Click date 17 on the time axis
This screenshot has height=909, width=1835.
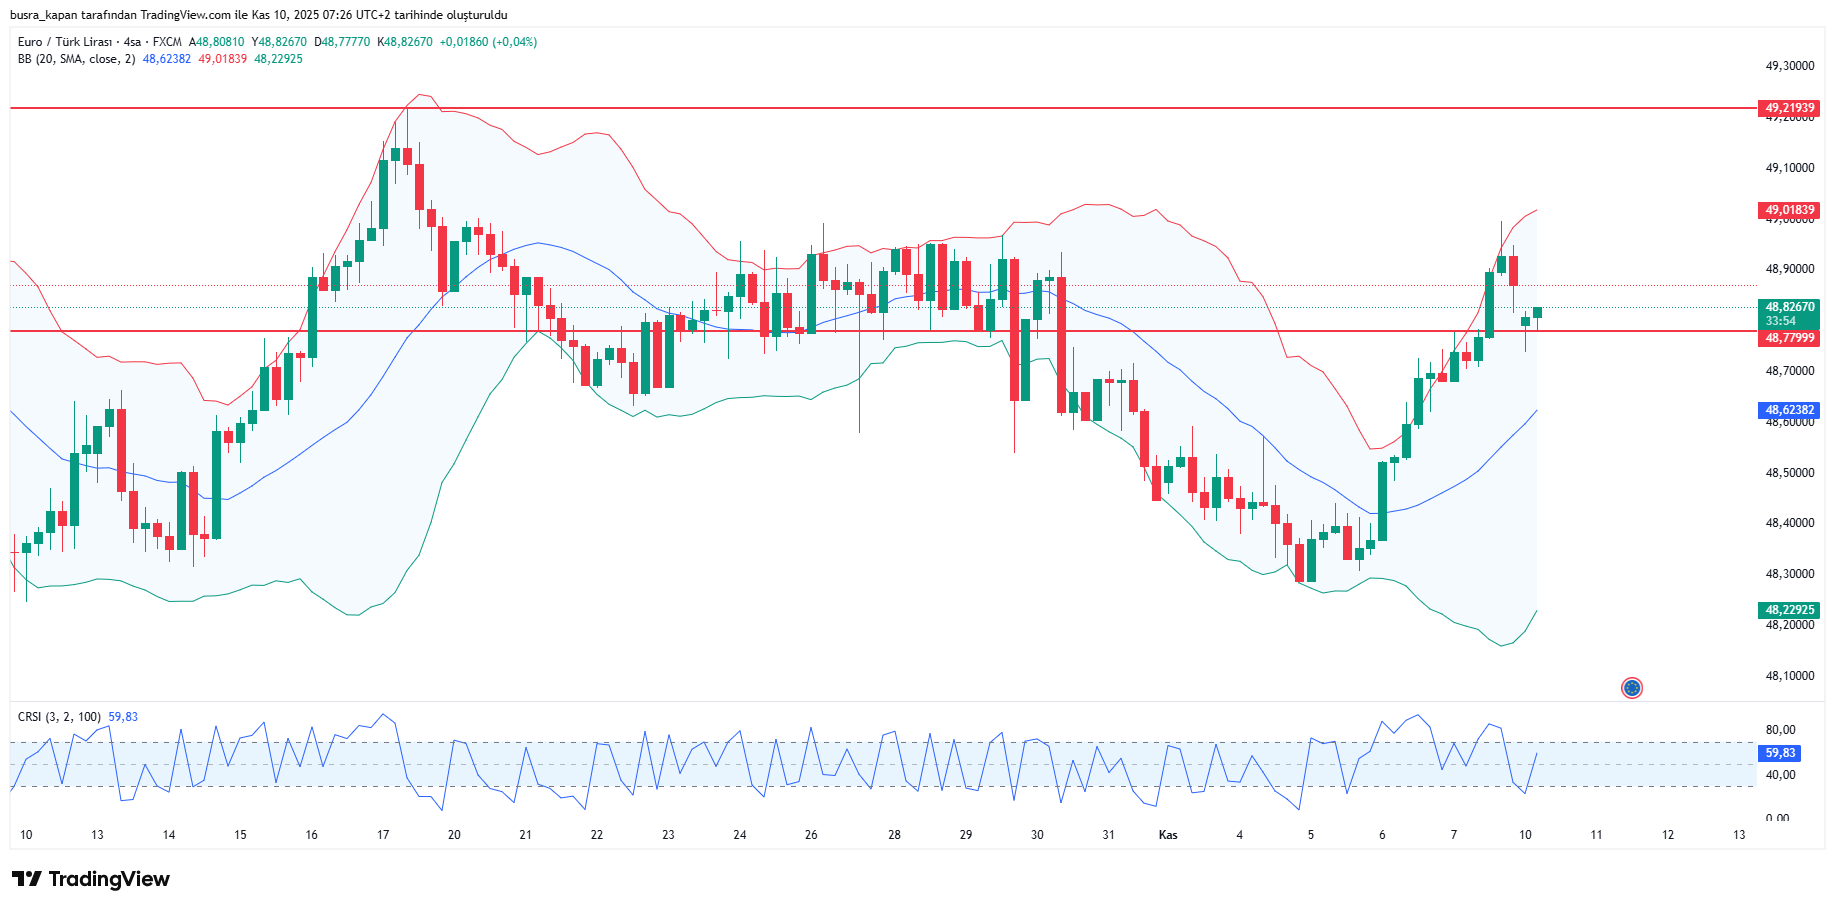(x=383, y=835)
